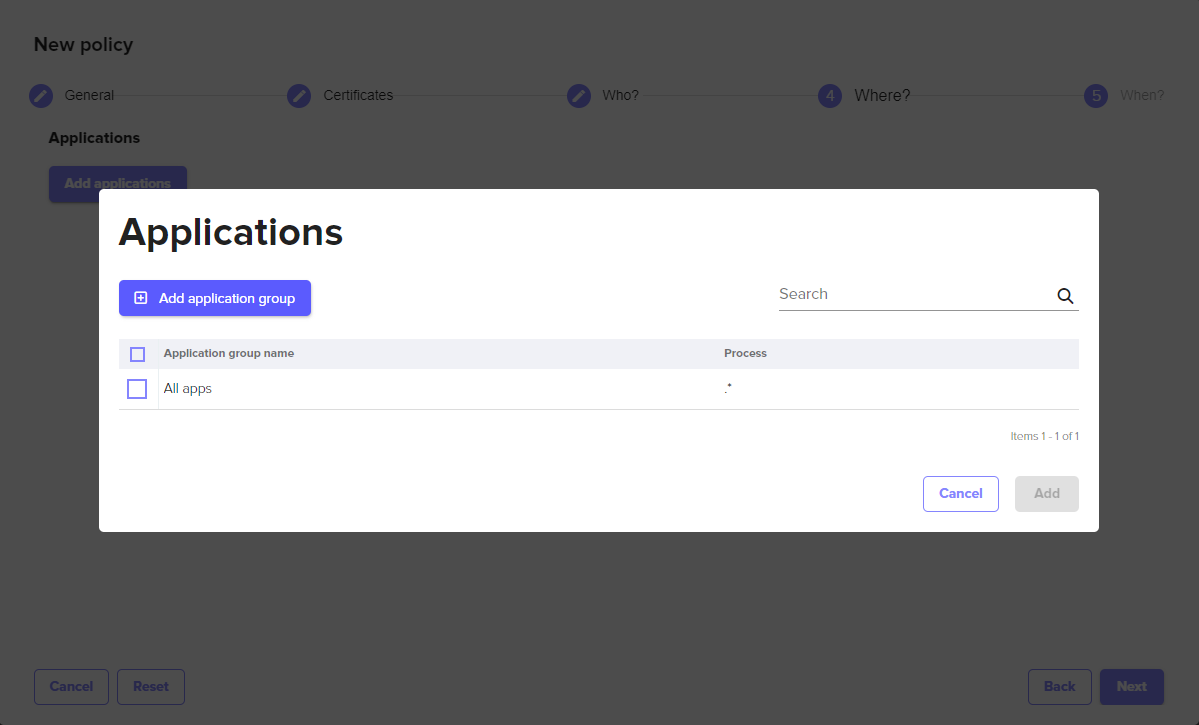
Task: Click the magnifying glass search icon
Action: [x=1065, y=296]
